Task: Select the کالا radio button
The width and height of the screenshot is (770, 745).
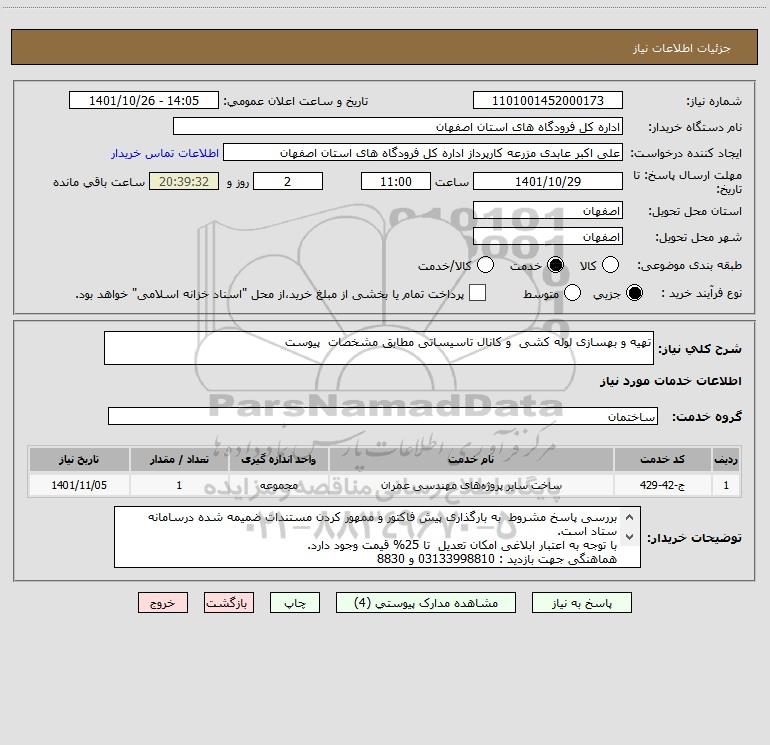Action: pyautogui.click(x=610, y=265)
